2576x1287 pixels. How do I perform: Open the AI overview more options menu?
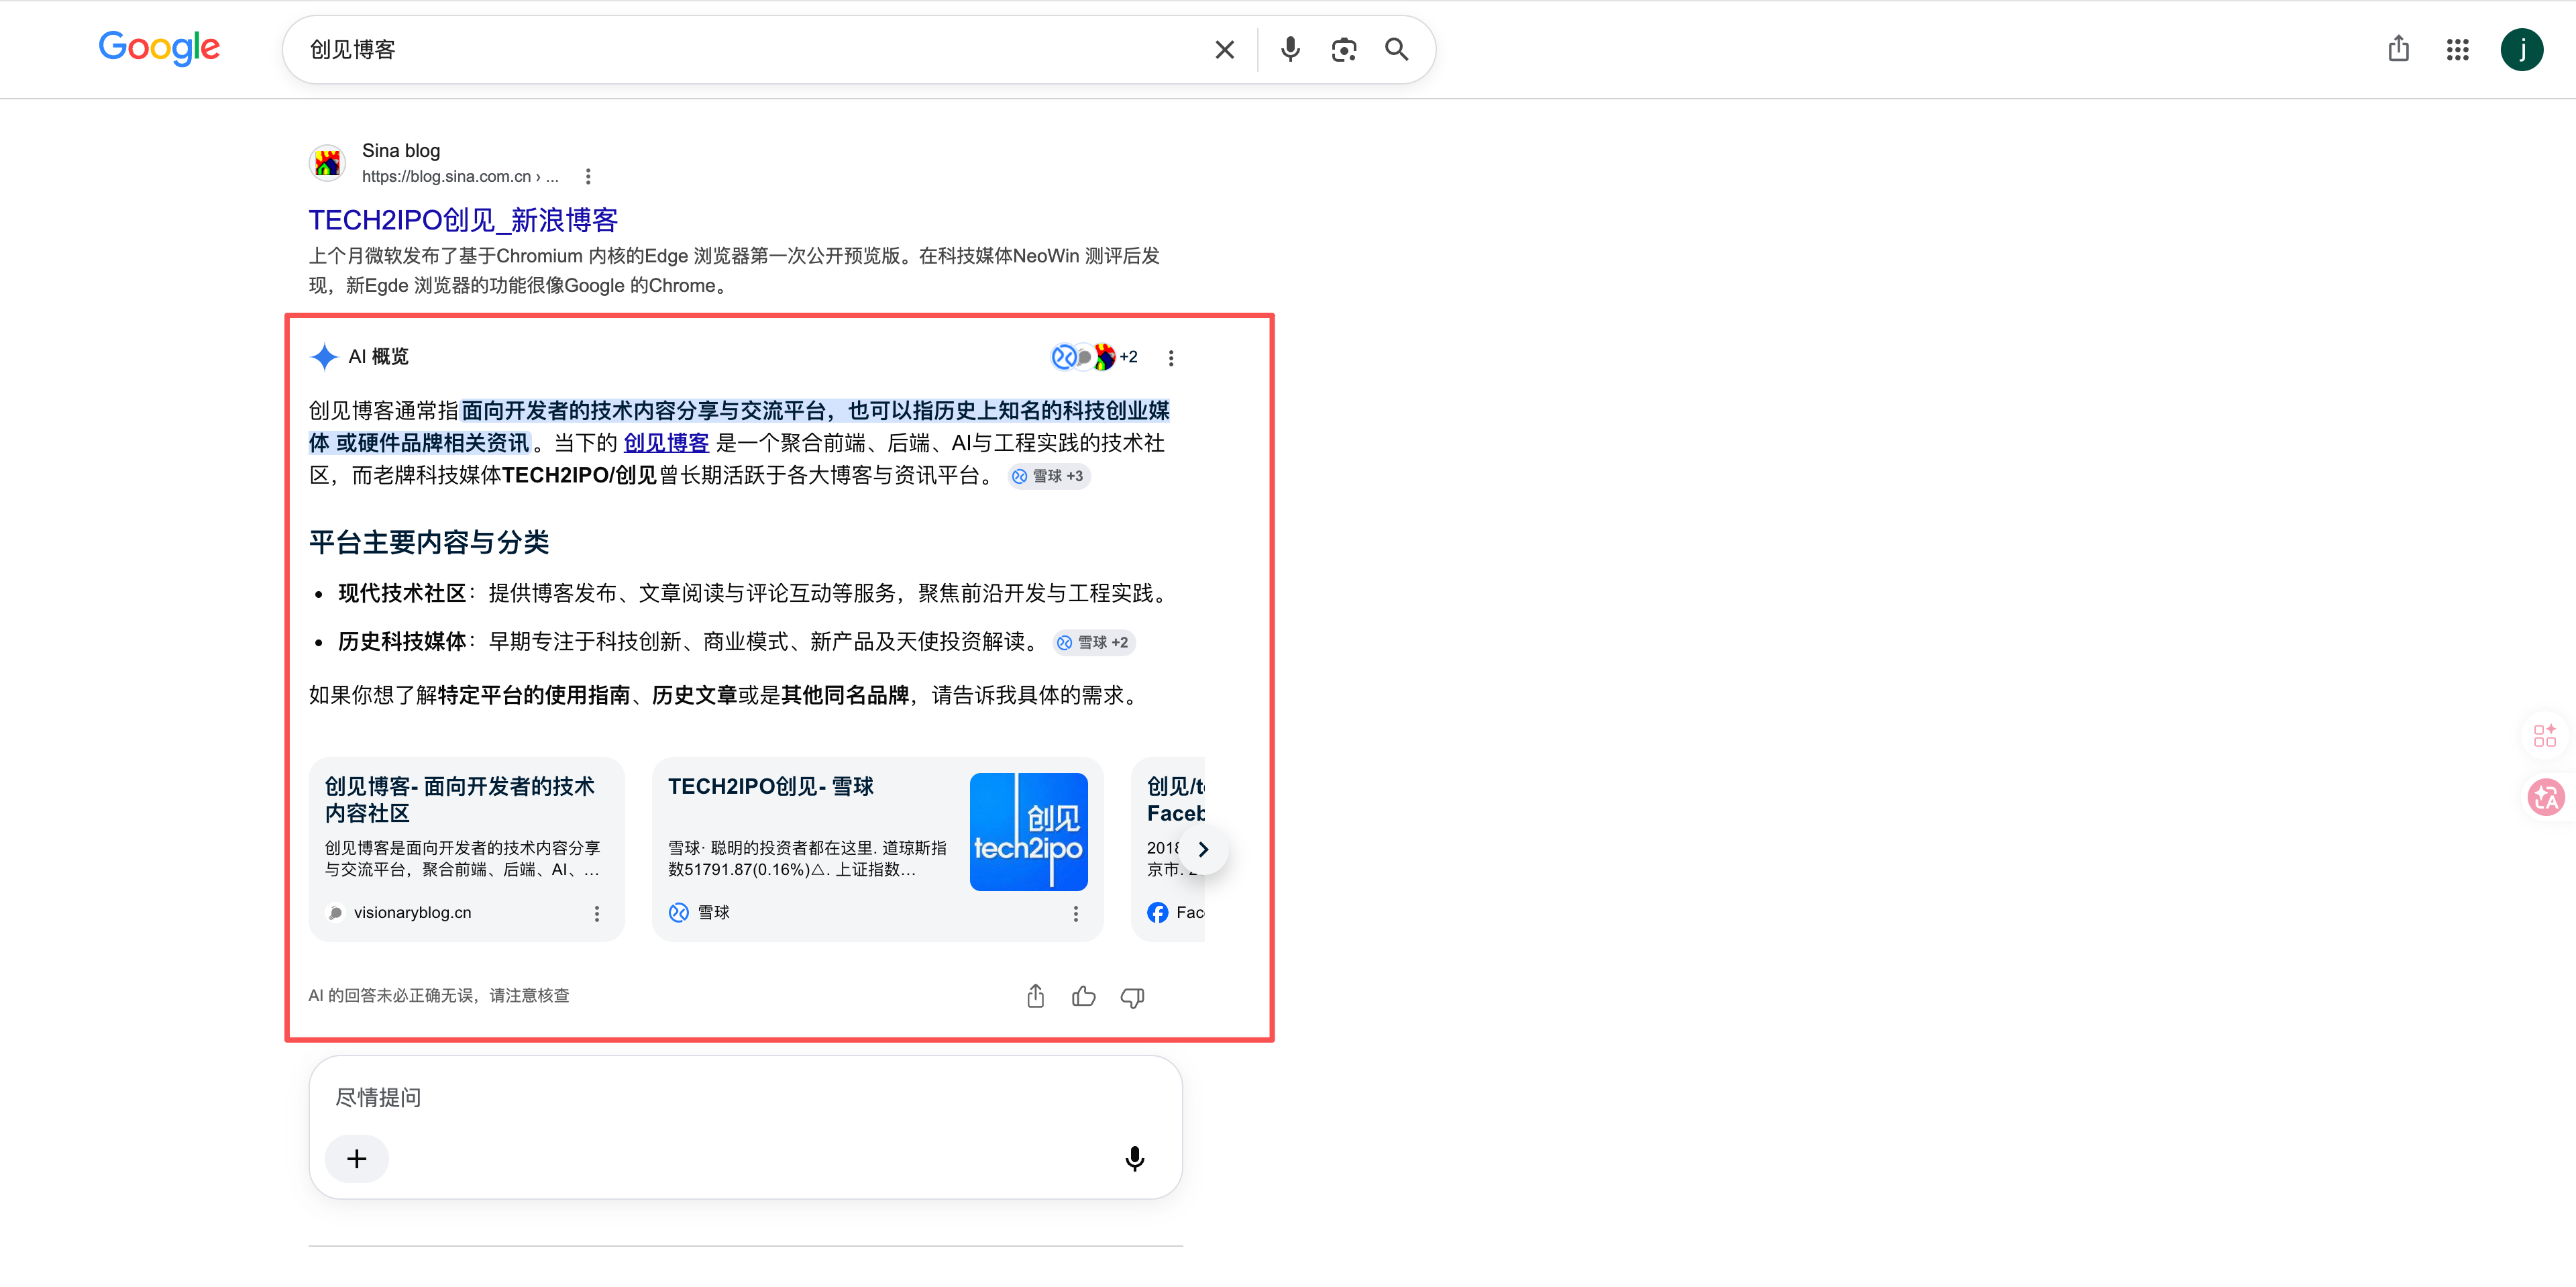1171,358
